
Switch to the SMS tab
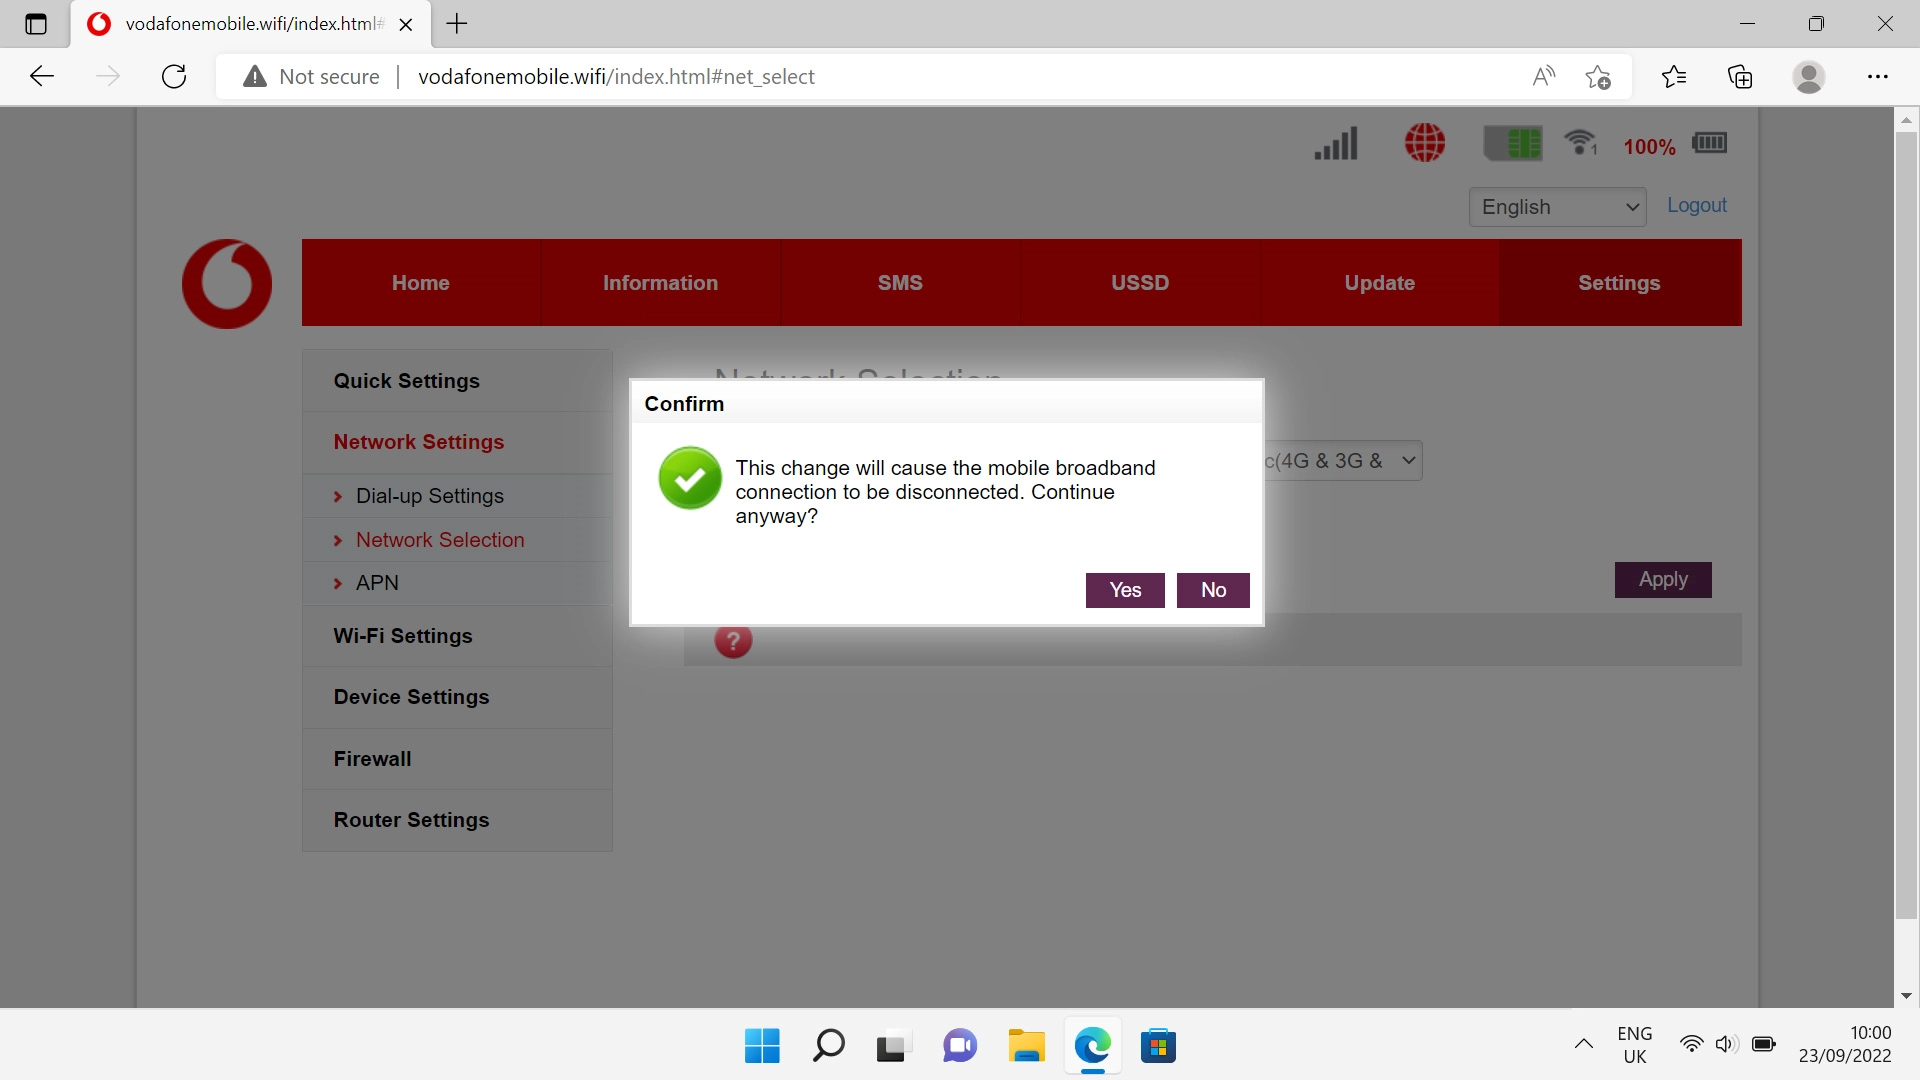[900, 283]
